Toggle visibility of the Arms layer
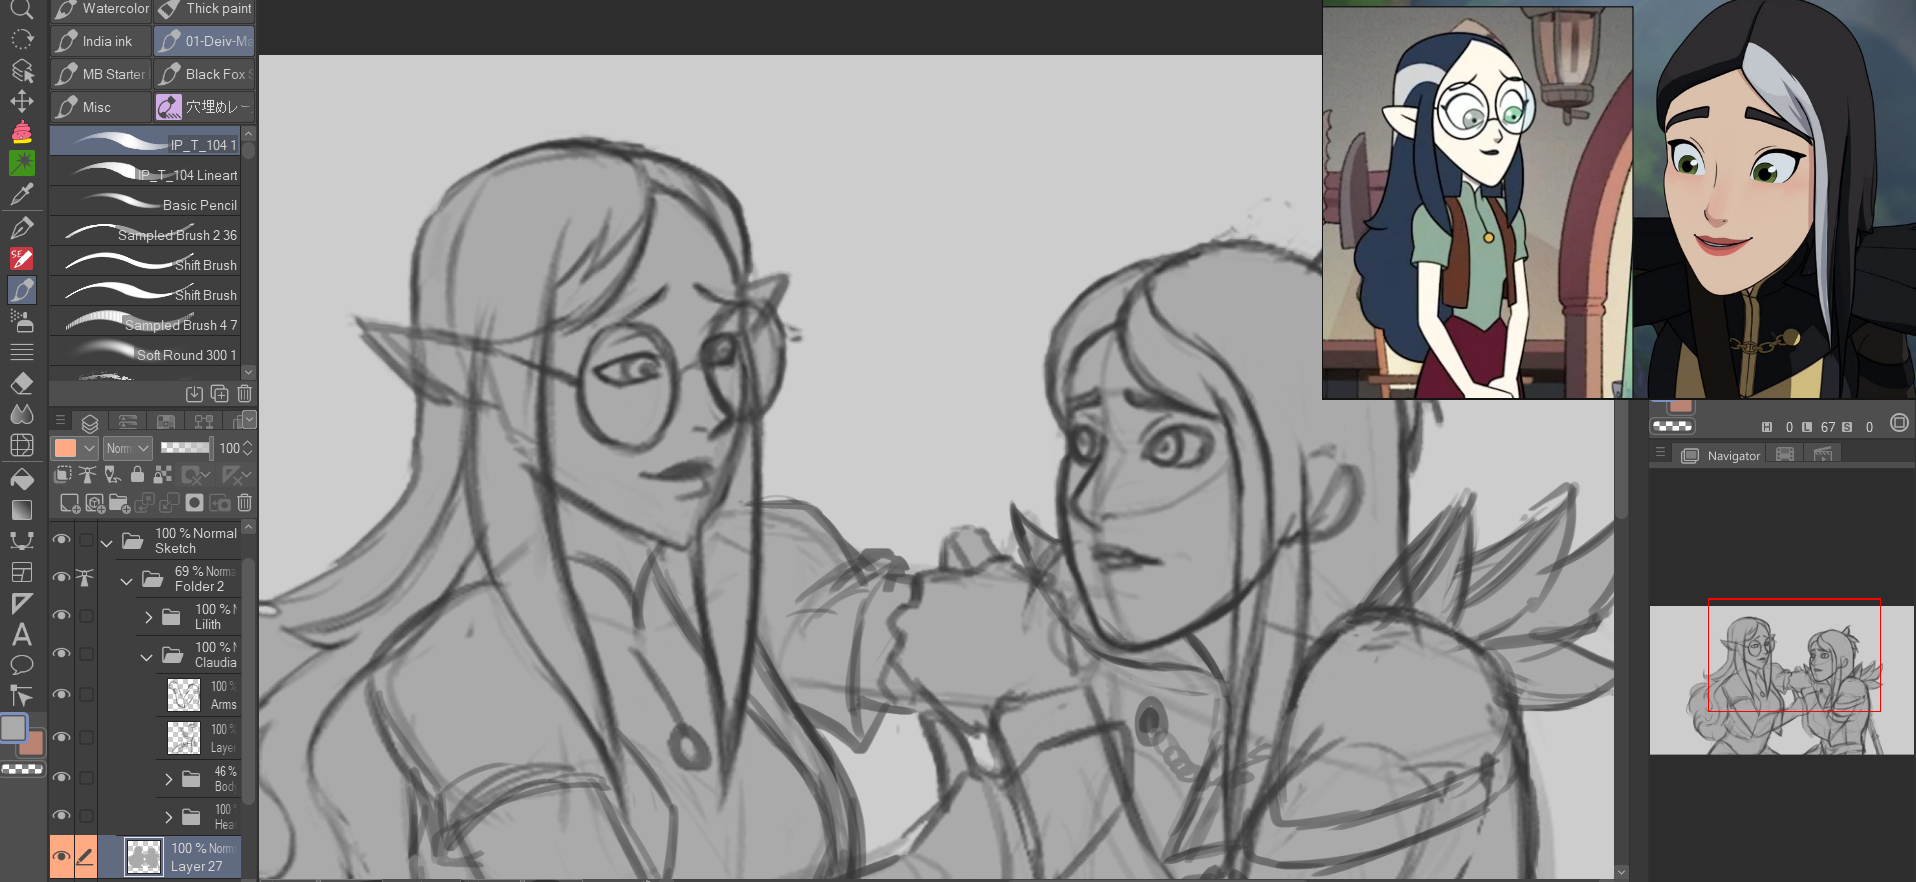 pos(61,694)
